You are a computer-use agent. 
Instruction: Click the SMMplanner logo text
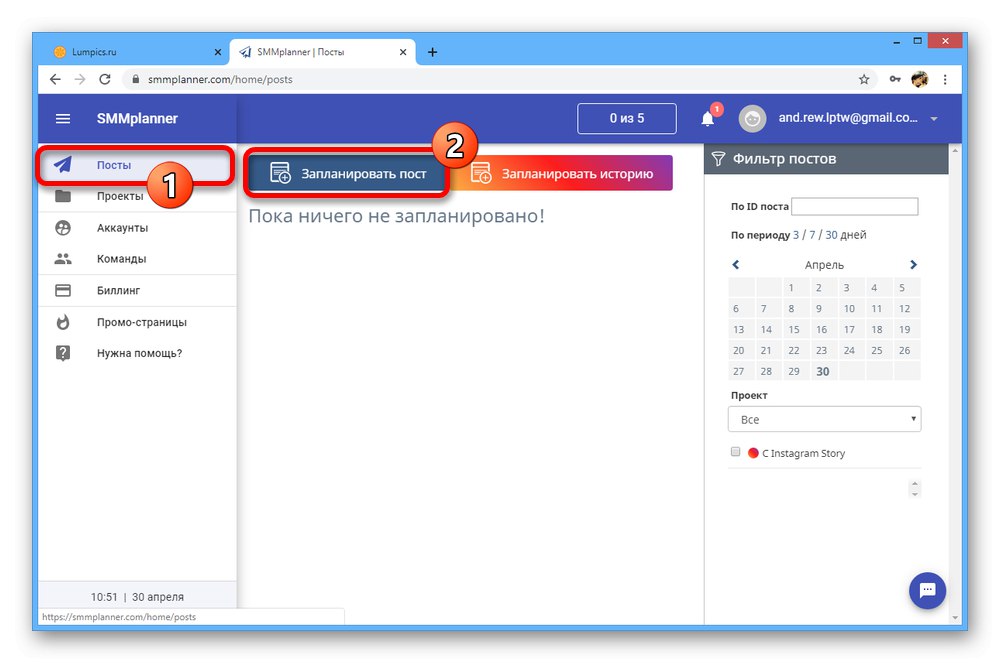[x=137, y=119]
